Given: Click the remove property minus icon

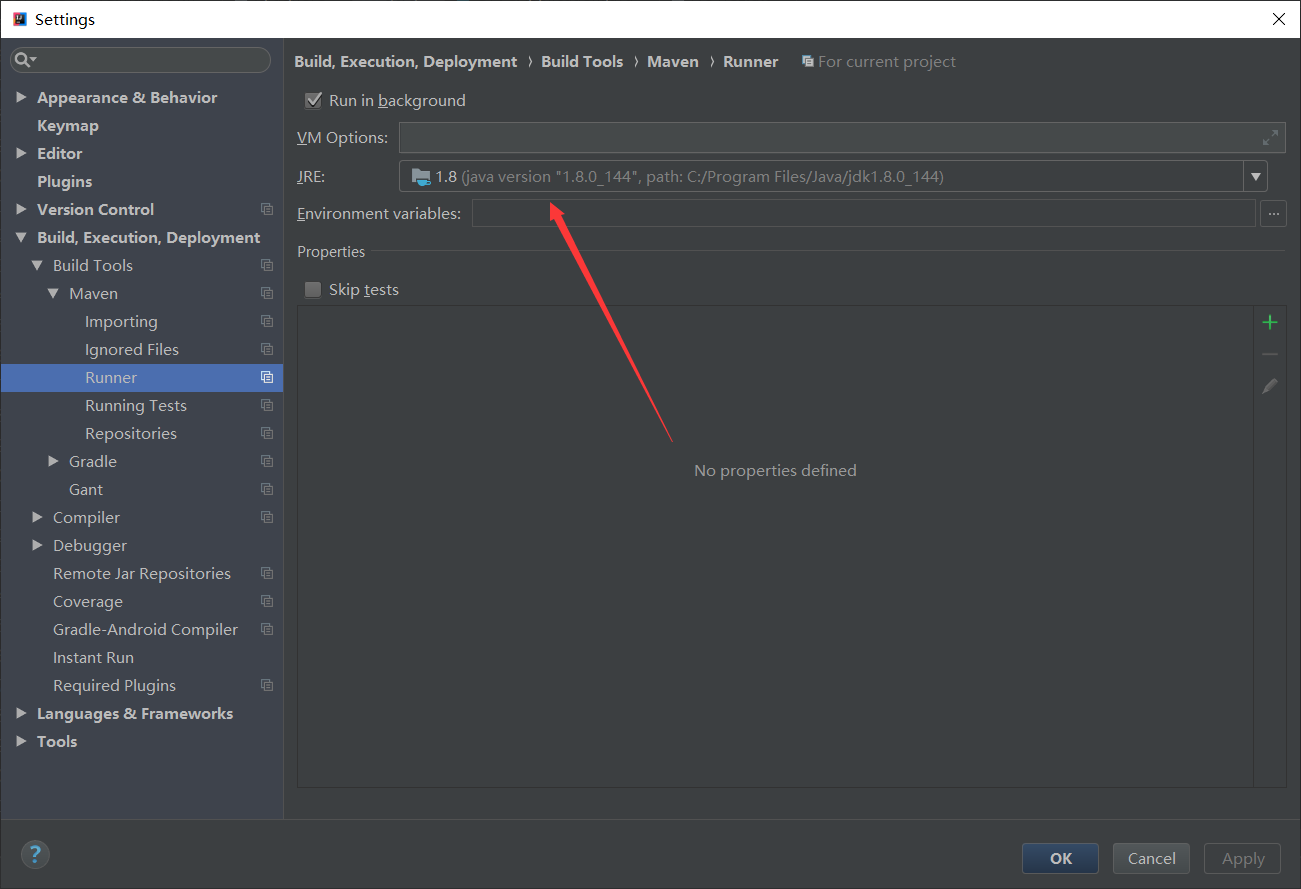Looking at the screenshot, I should pos(1270,354).
